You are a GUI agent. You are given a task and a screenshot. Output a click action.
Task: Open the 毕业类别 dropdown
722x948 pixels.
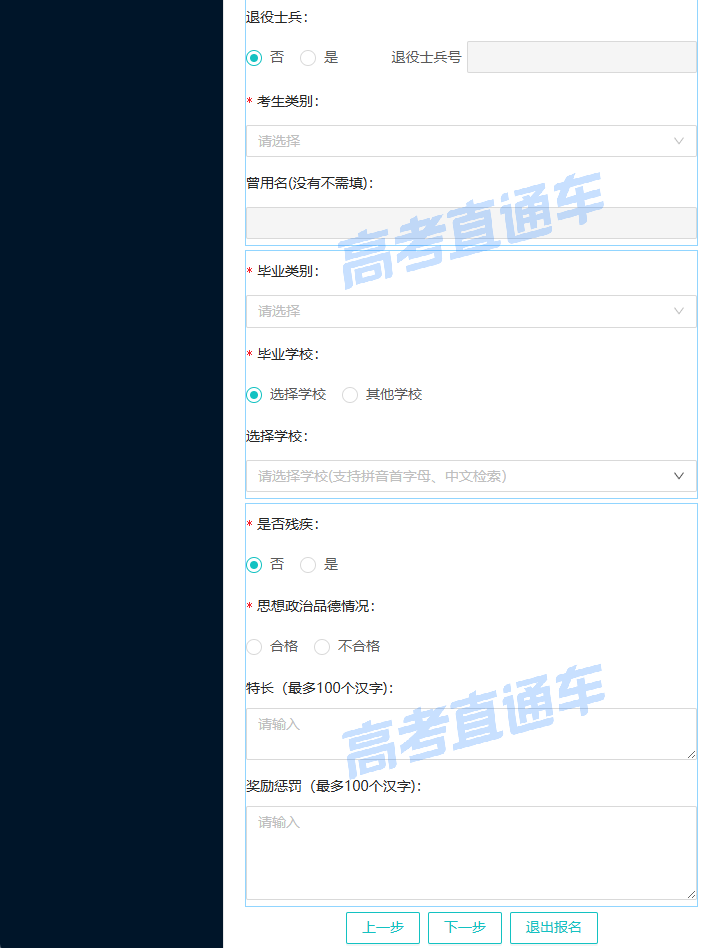click(x=471, y=311)
